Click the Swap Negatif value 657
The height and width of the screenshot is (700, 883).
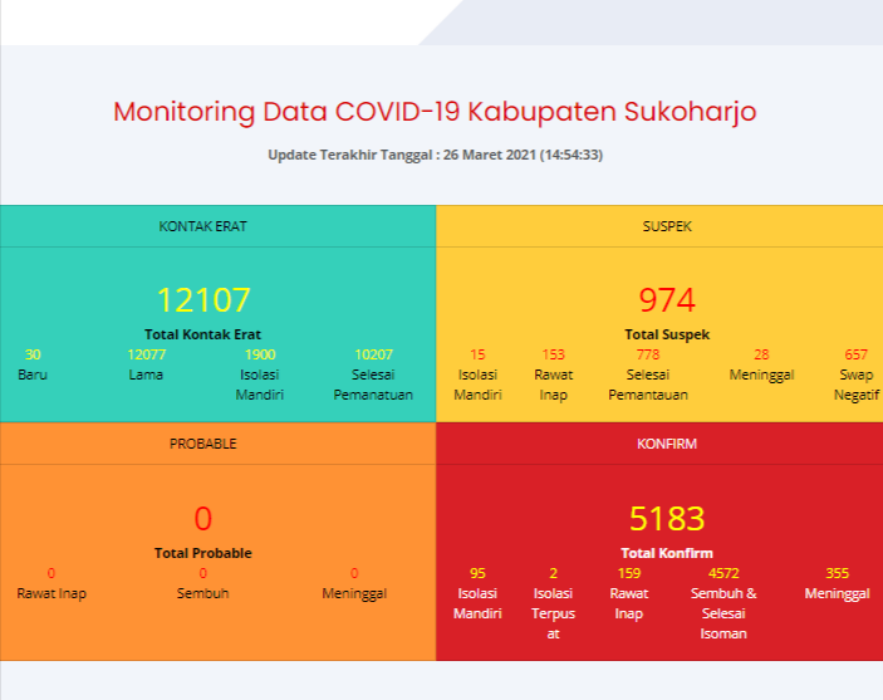click(856, 354)
